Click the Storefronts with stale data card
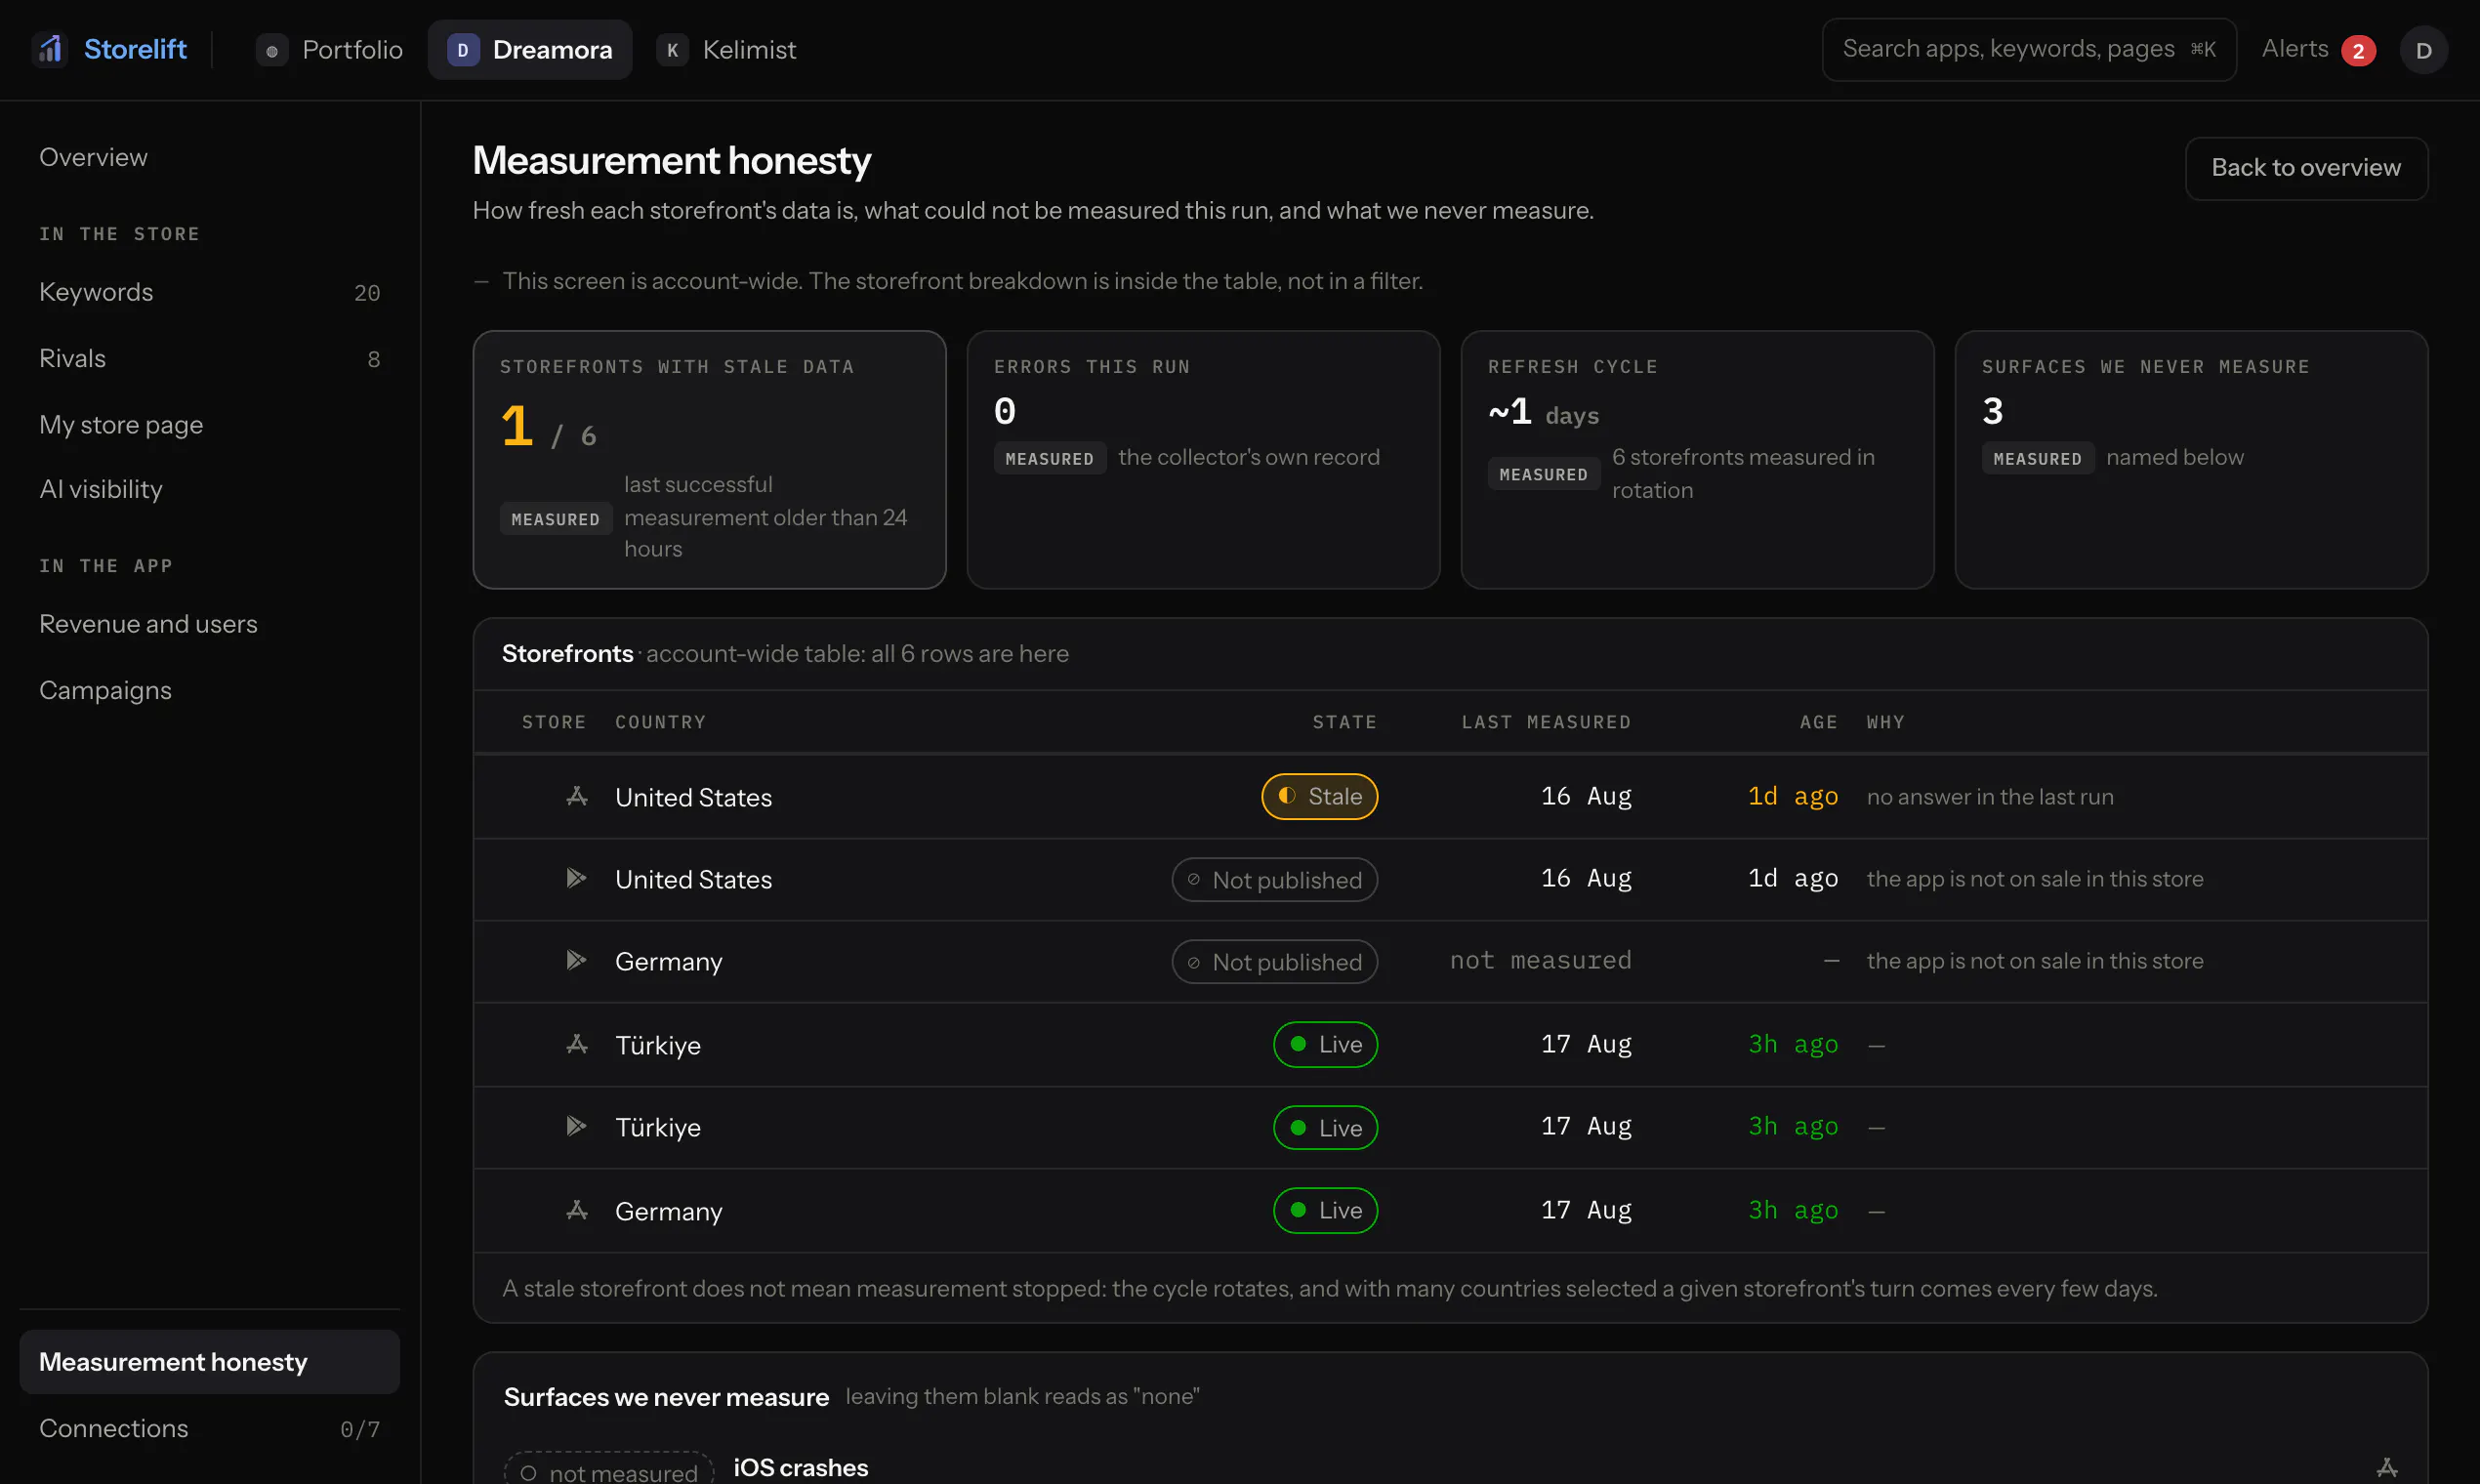Screen dimensions: 2480x1484 [x=710, y=460]
